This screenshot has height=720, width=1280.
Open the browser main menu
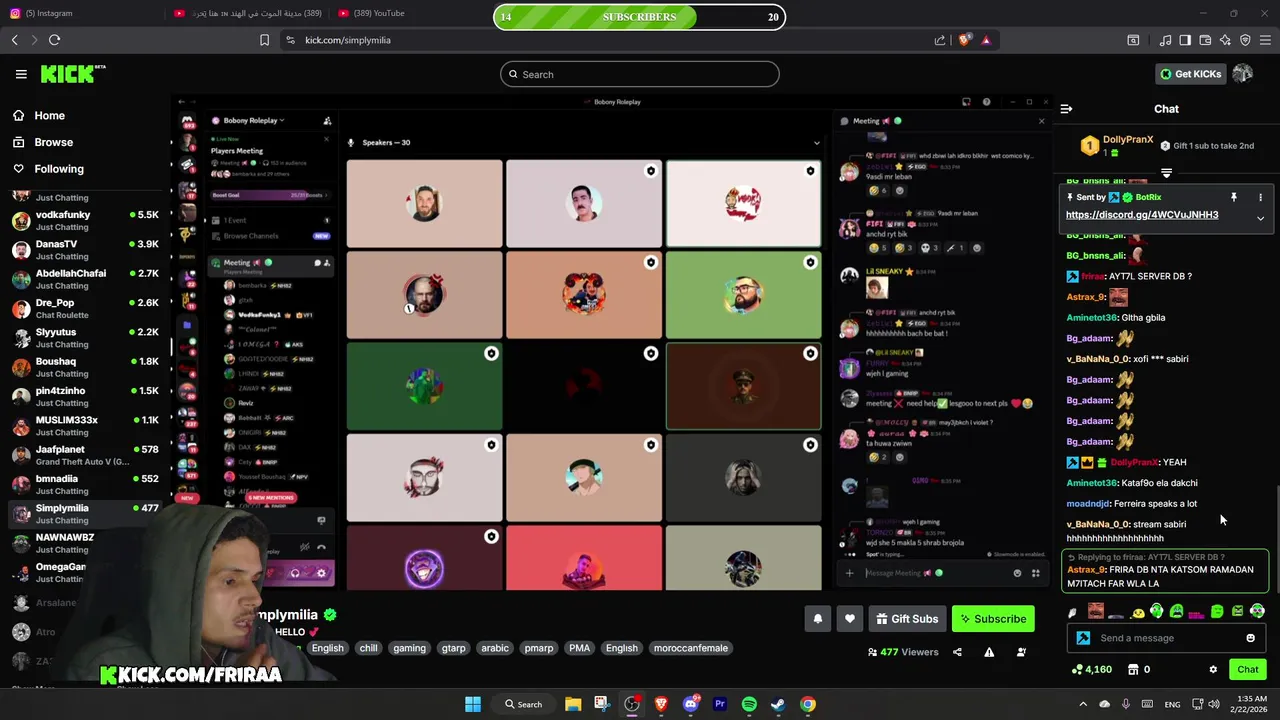click(1265, 40)
